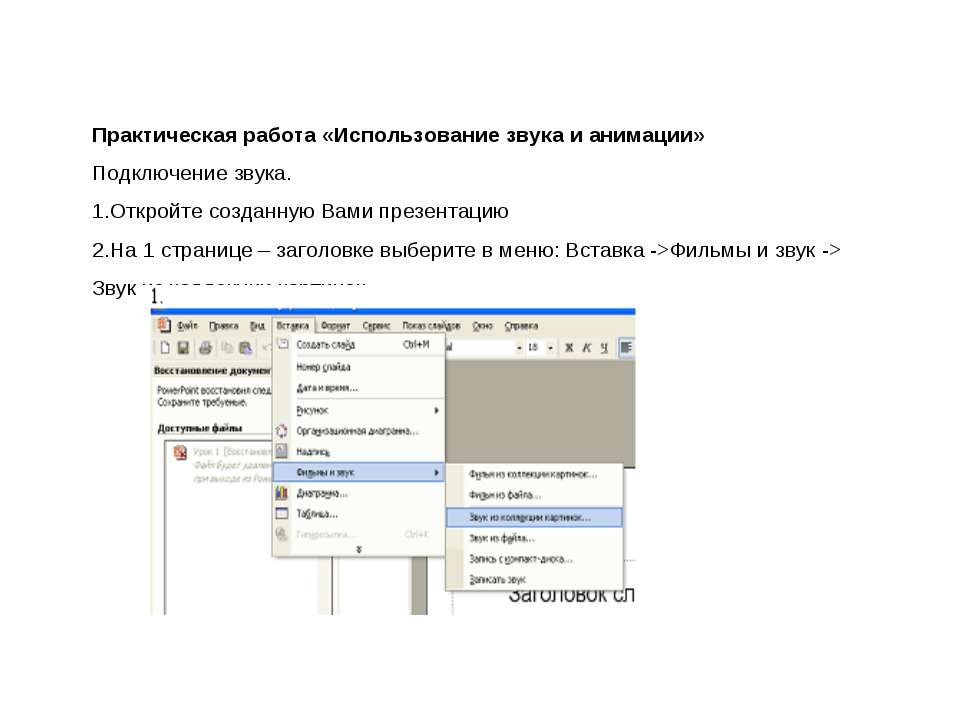Open the Сервис menu

pyautogui.click(x=377, y=326)
